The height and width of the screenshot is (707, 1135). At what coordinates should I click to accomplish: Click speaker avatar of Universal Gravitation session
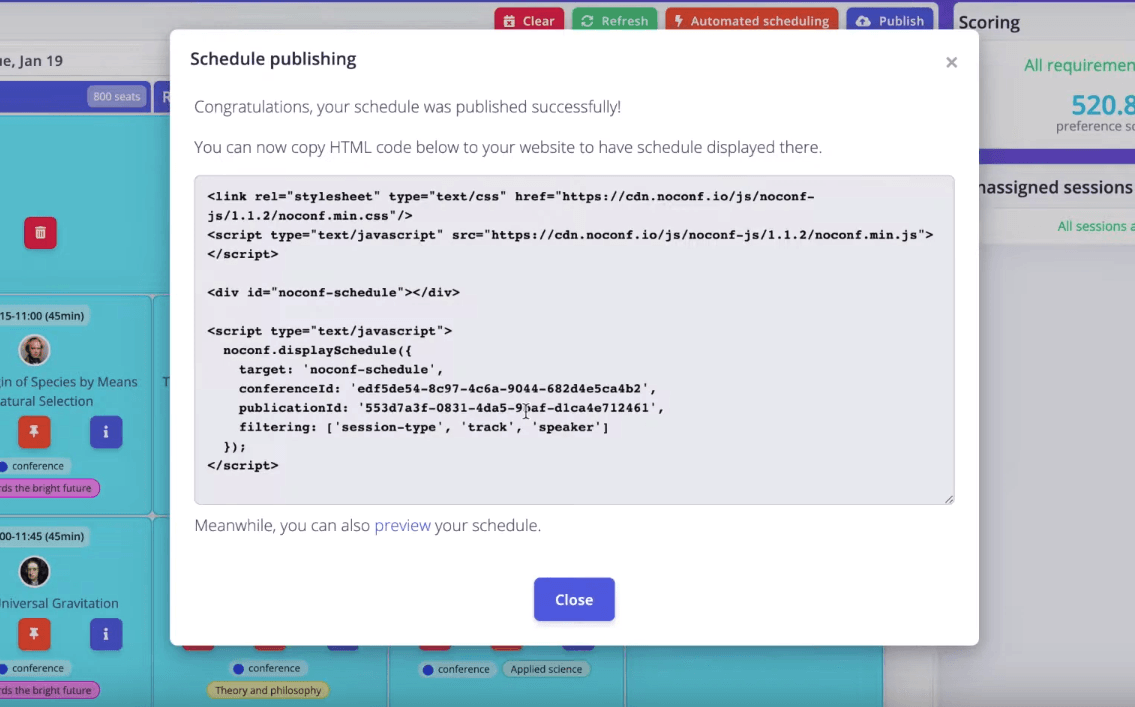click(x=34, y=572)
